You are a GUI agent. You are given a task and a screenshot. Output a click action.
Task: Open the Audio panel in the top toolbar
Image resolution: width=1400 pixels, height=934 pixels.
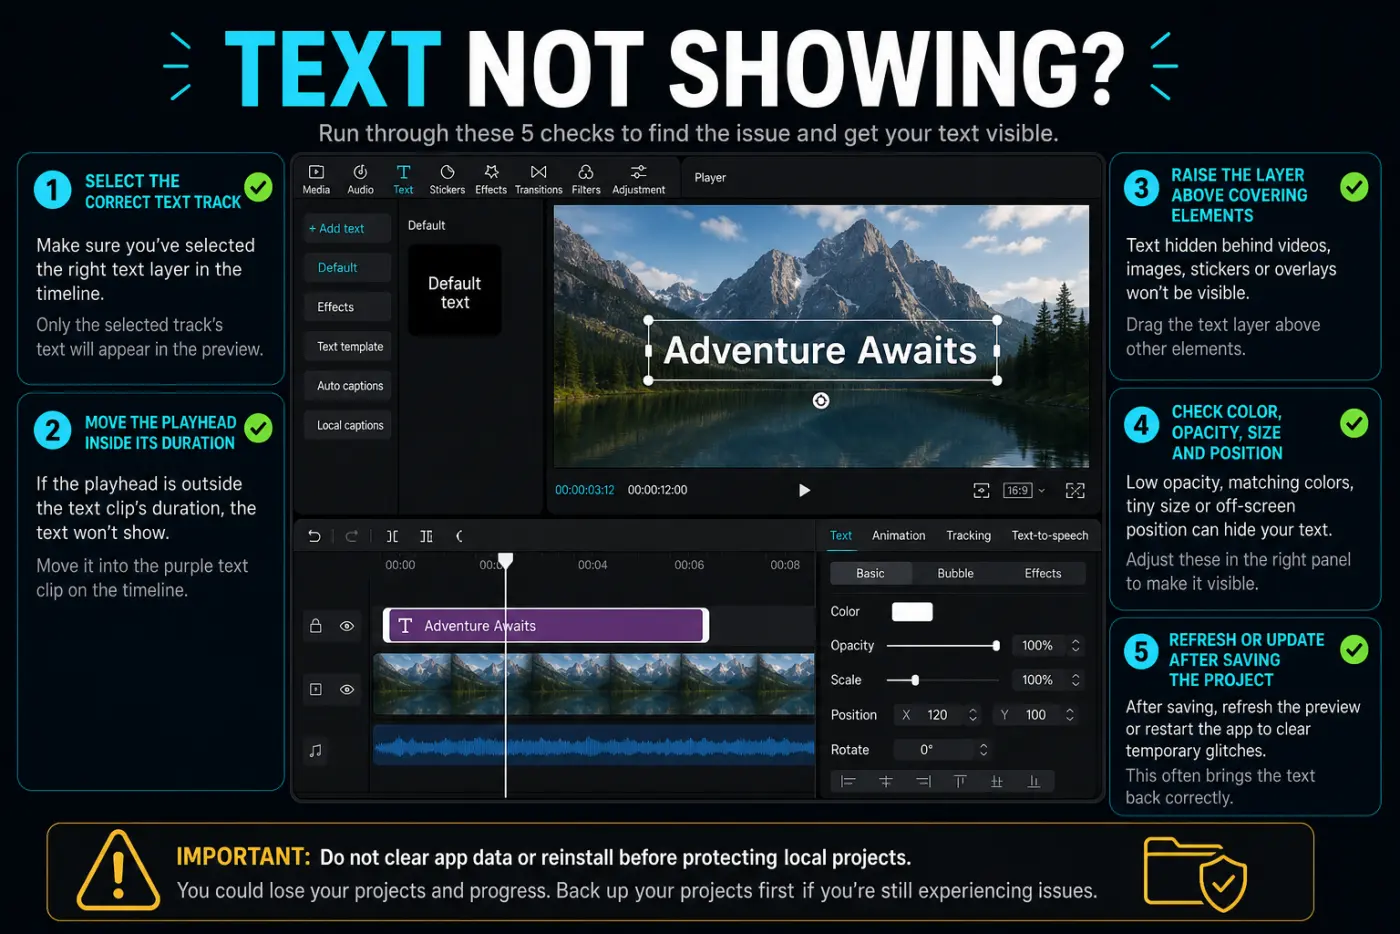tap(360, 179)
